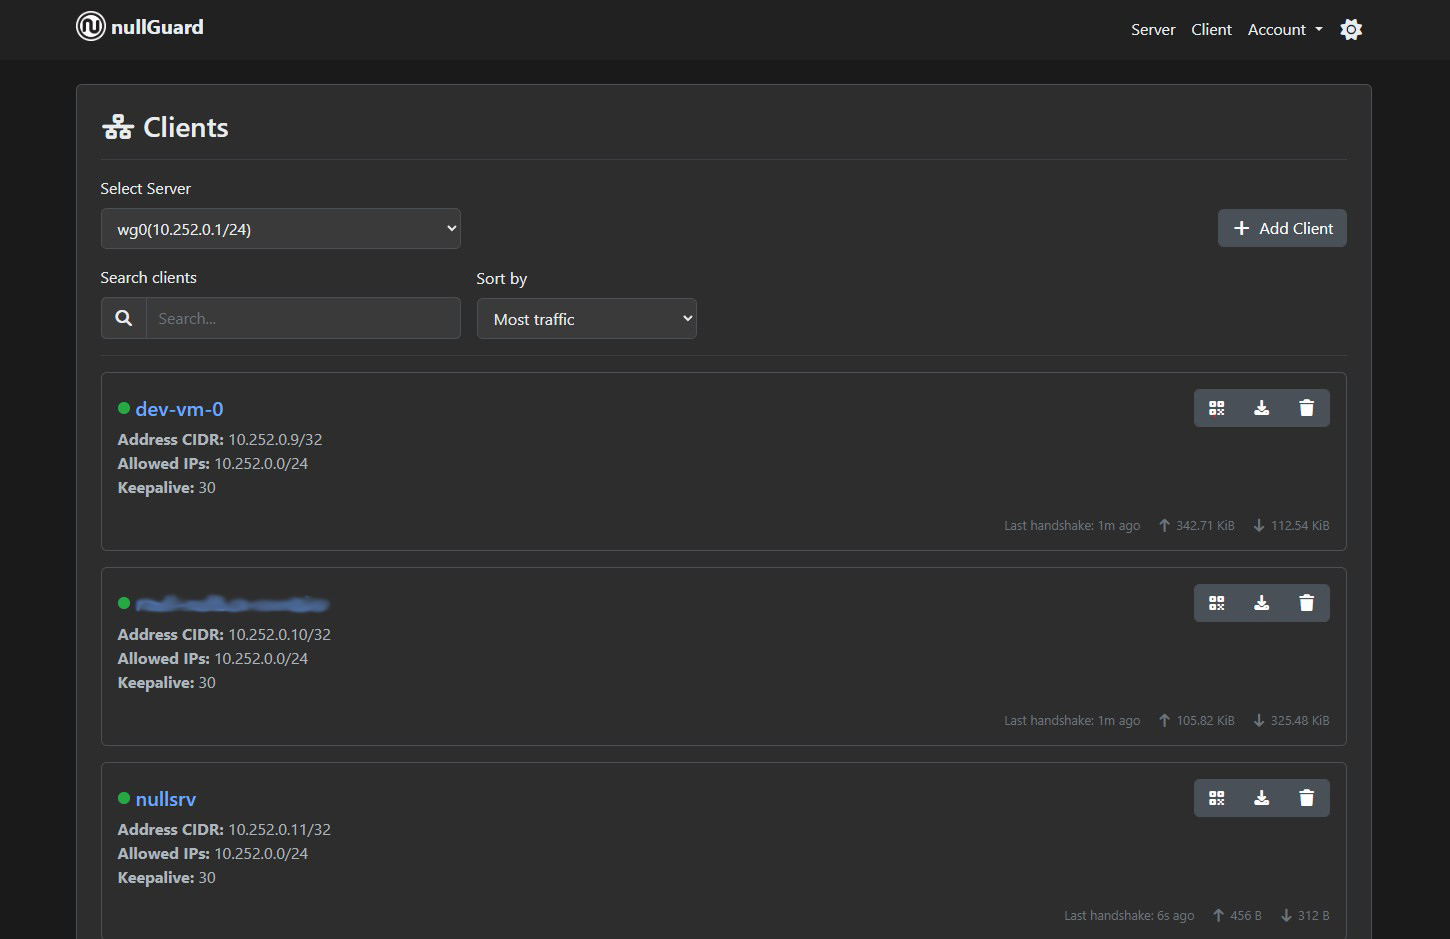
Task: Click the Clients page heading
Action: (x=165, y=127)
